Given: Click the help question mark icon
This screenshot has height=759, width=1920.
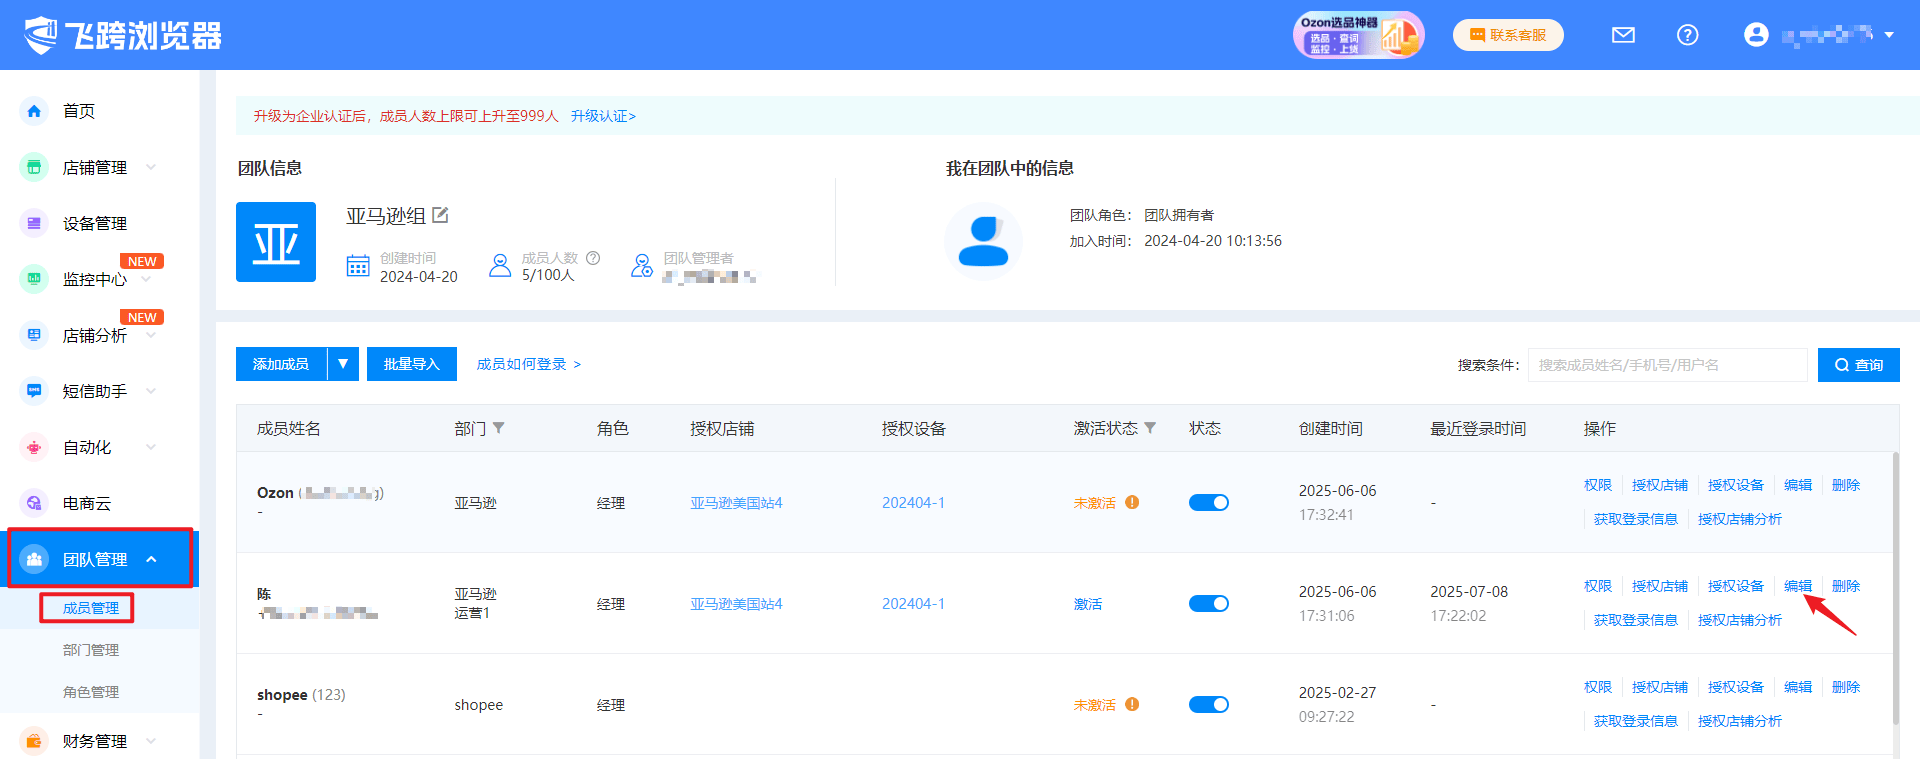Looking at the screenshot, I should (1687, 35).
